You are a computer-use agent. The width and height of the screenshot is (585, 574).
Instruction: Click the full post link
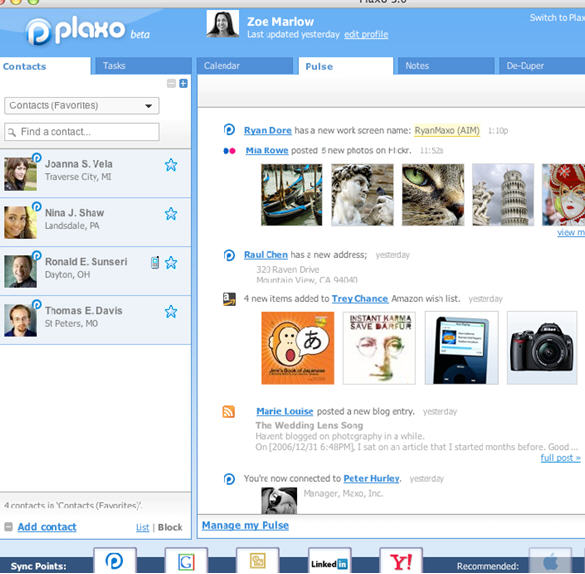click(x=561, y=458)
